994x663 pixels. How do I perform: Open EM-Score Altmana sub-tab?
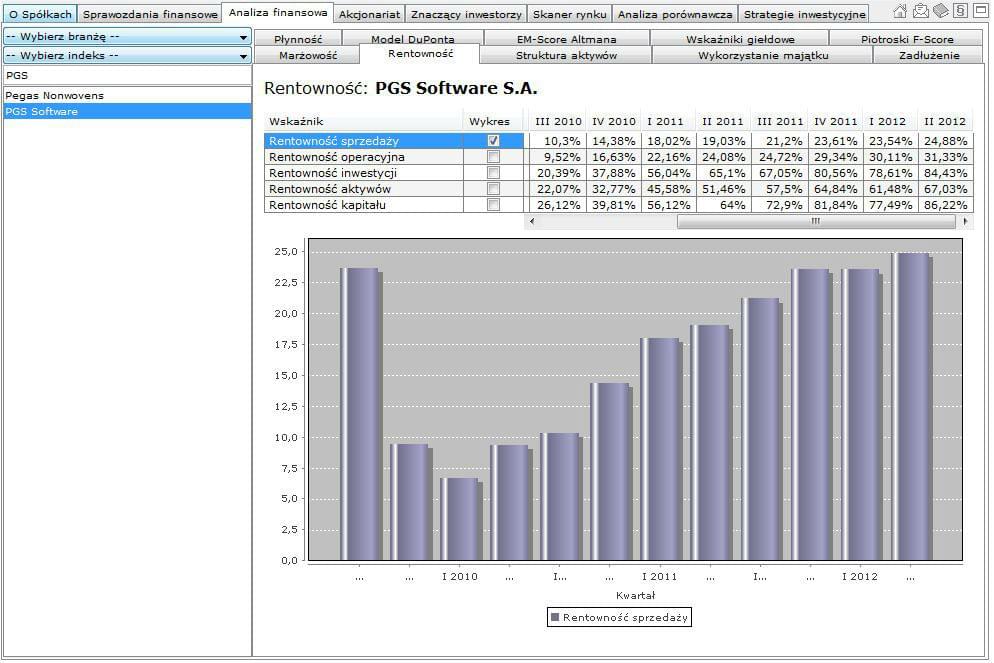566,39
